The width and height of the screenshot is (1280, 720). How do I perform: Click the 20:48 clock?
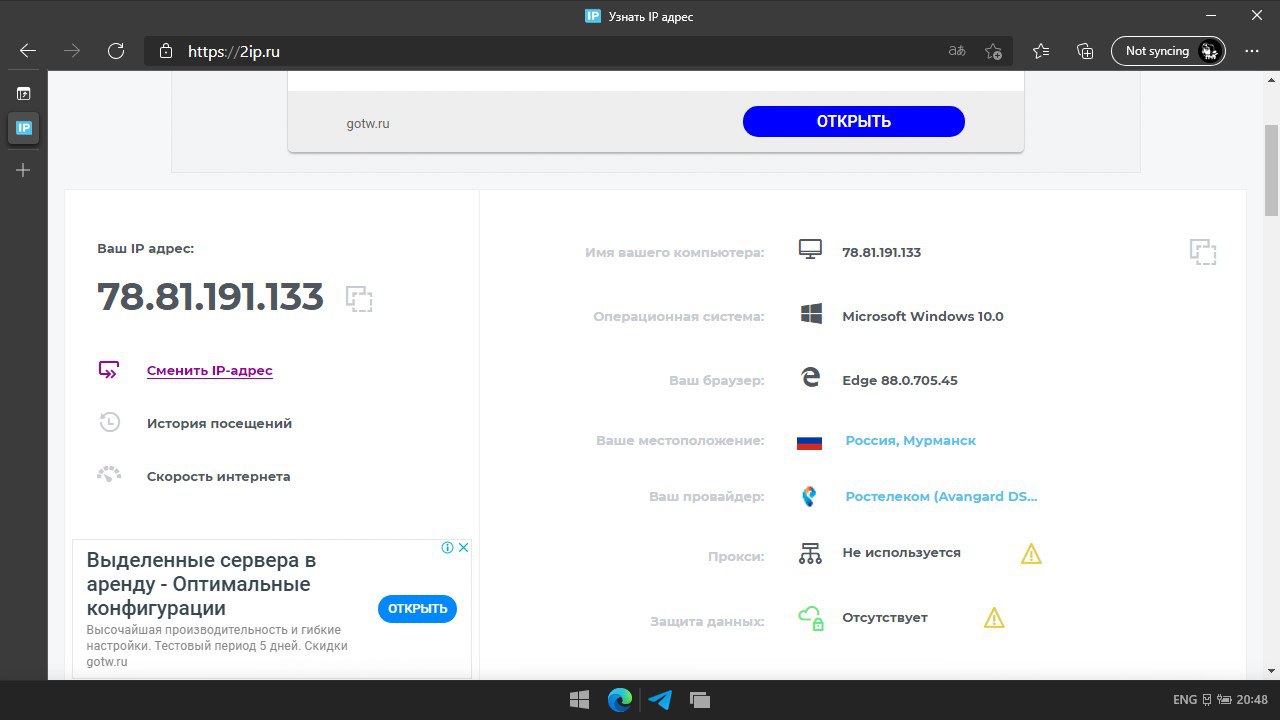point(1251,700)
